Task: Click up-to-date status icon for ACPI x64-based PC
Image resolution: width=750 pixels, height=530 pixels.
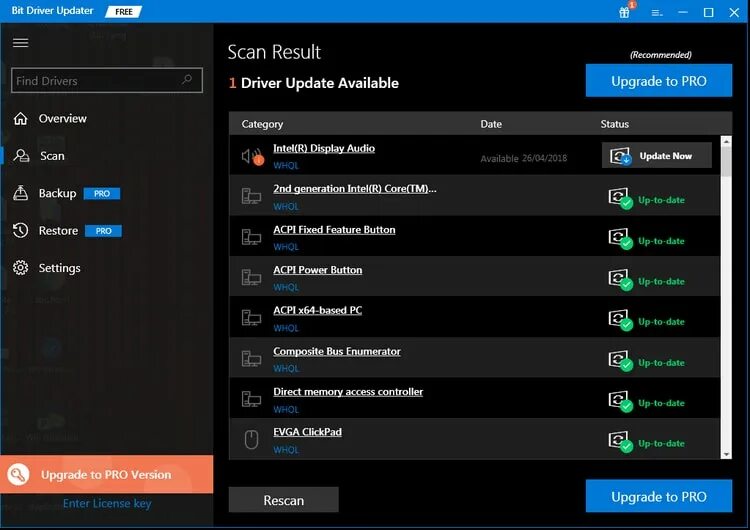Action: pos(620,320)
